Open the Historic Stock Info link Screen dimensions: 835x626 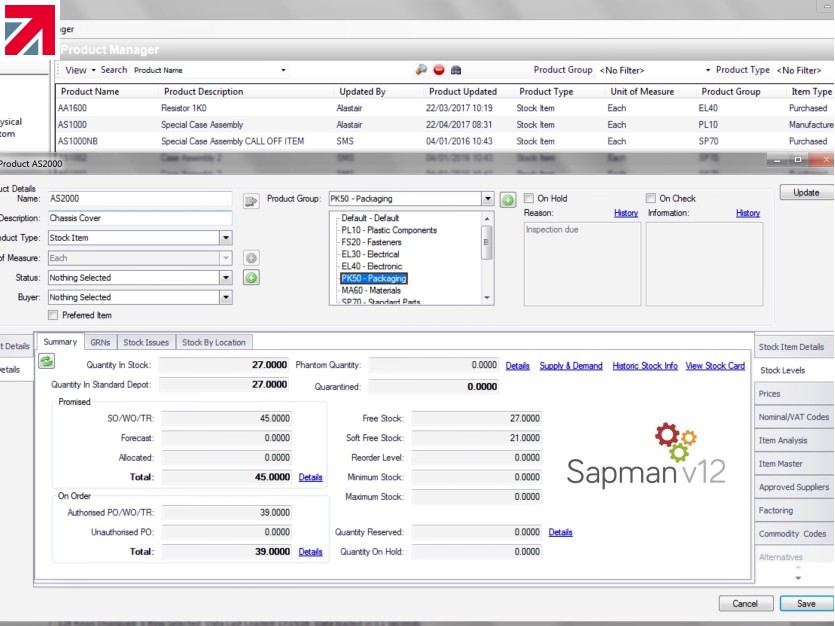tap(645, 366)
